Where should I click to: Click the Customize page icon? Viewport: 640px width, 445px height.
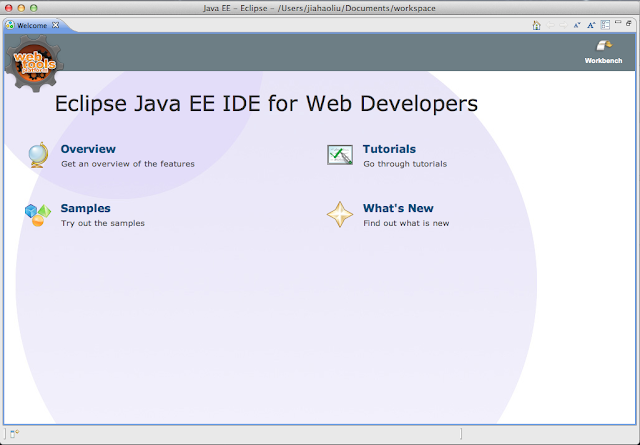pyautogui.click(x=605, y=25)
